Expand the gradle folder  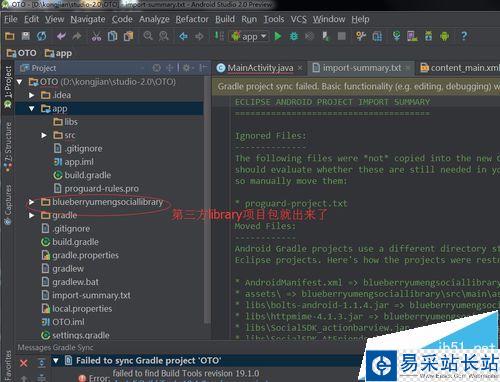click(31, 215)
